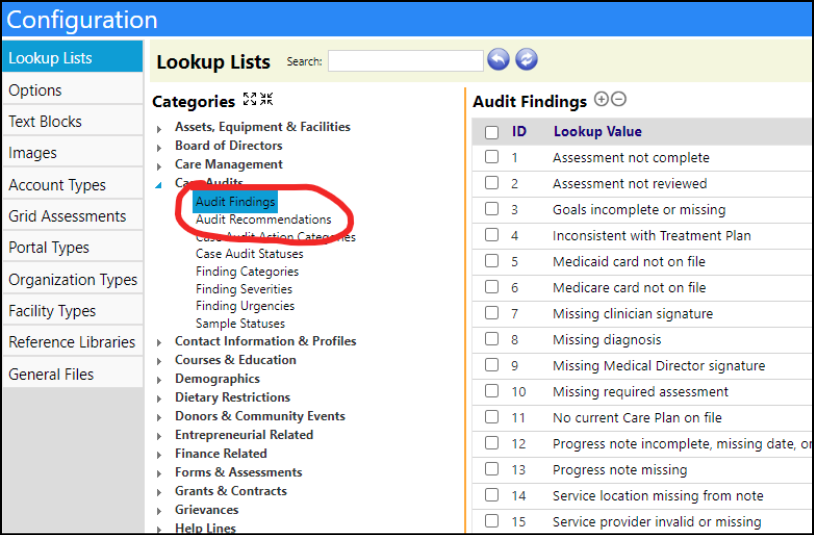The image size is (814, 535).
Task: Collapse the Case Audits arrow
Action: click(x=159, y=185)
